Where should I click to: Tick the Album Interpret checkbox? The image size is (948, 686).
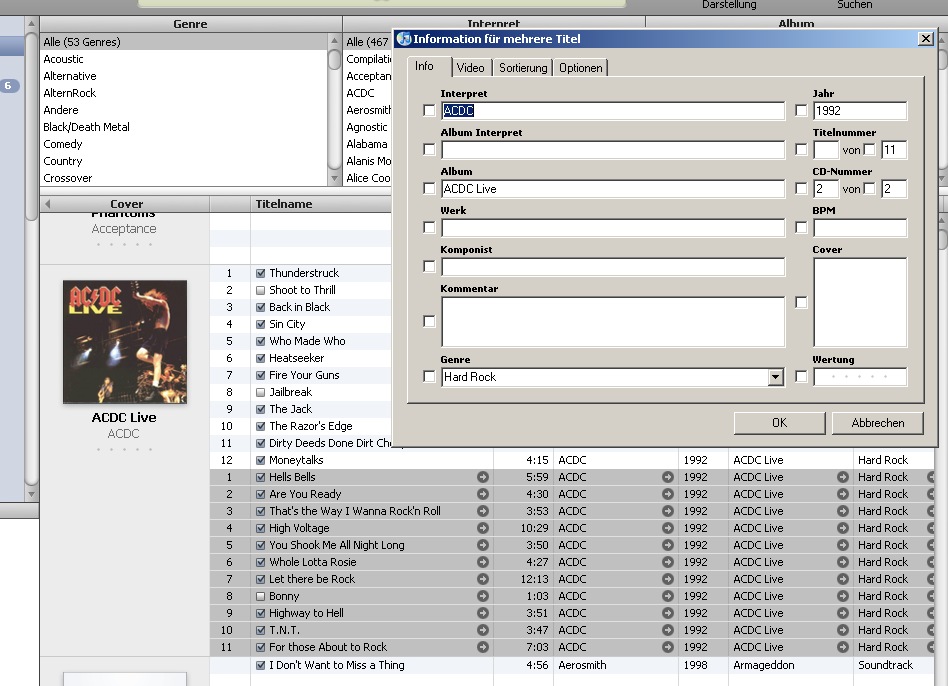point(429,149)
